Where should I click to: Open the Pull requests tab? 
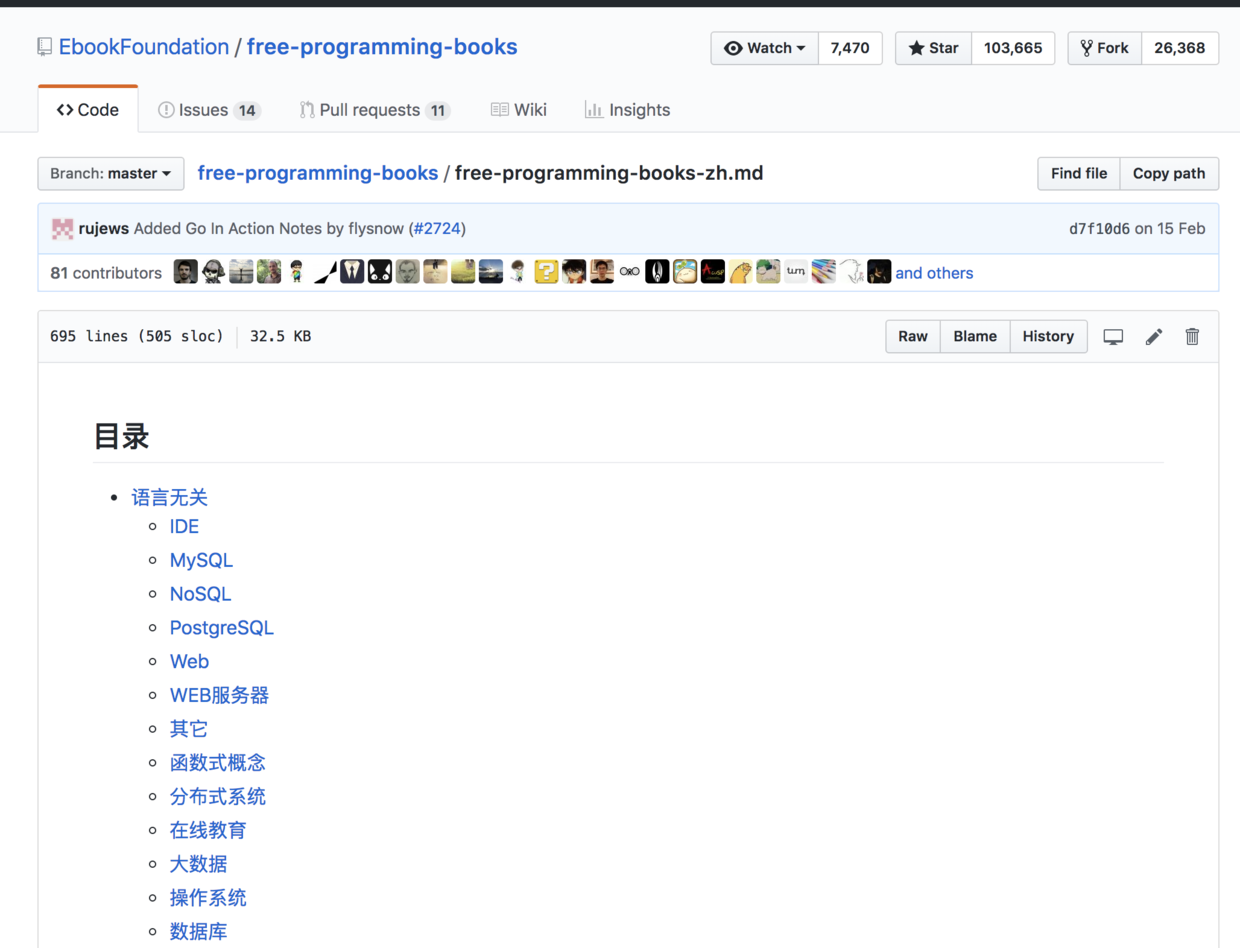click(374, 110)
